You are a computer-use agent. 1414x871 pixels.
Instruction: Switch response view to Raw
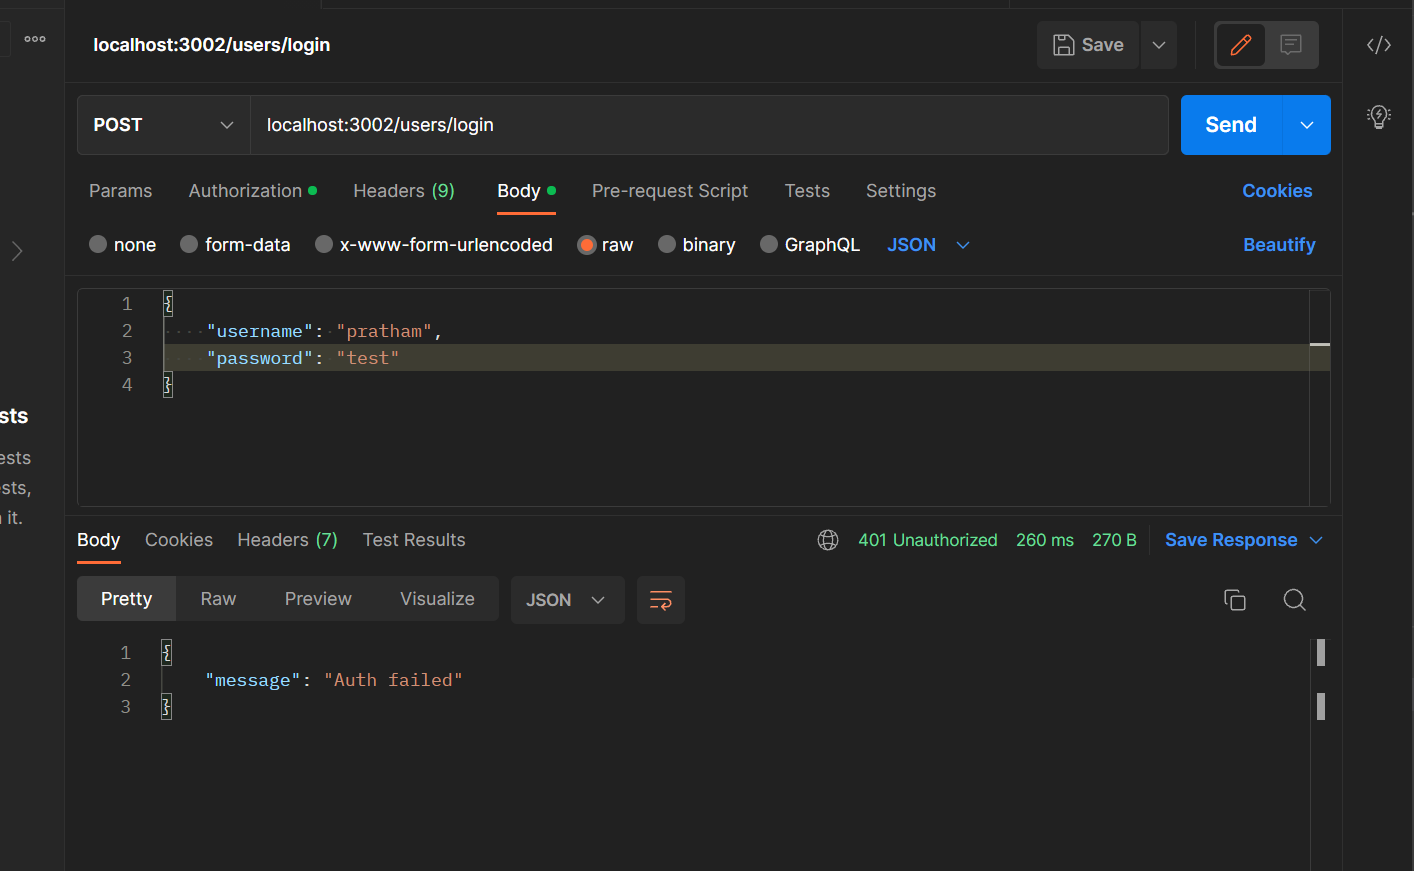coord(218,599)
